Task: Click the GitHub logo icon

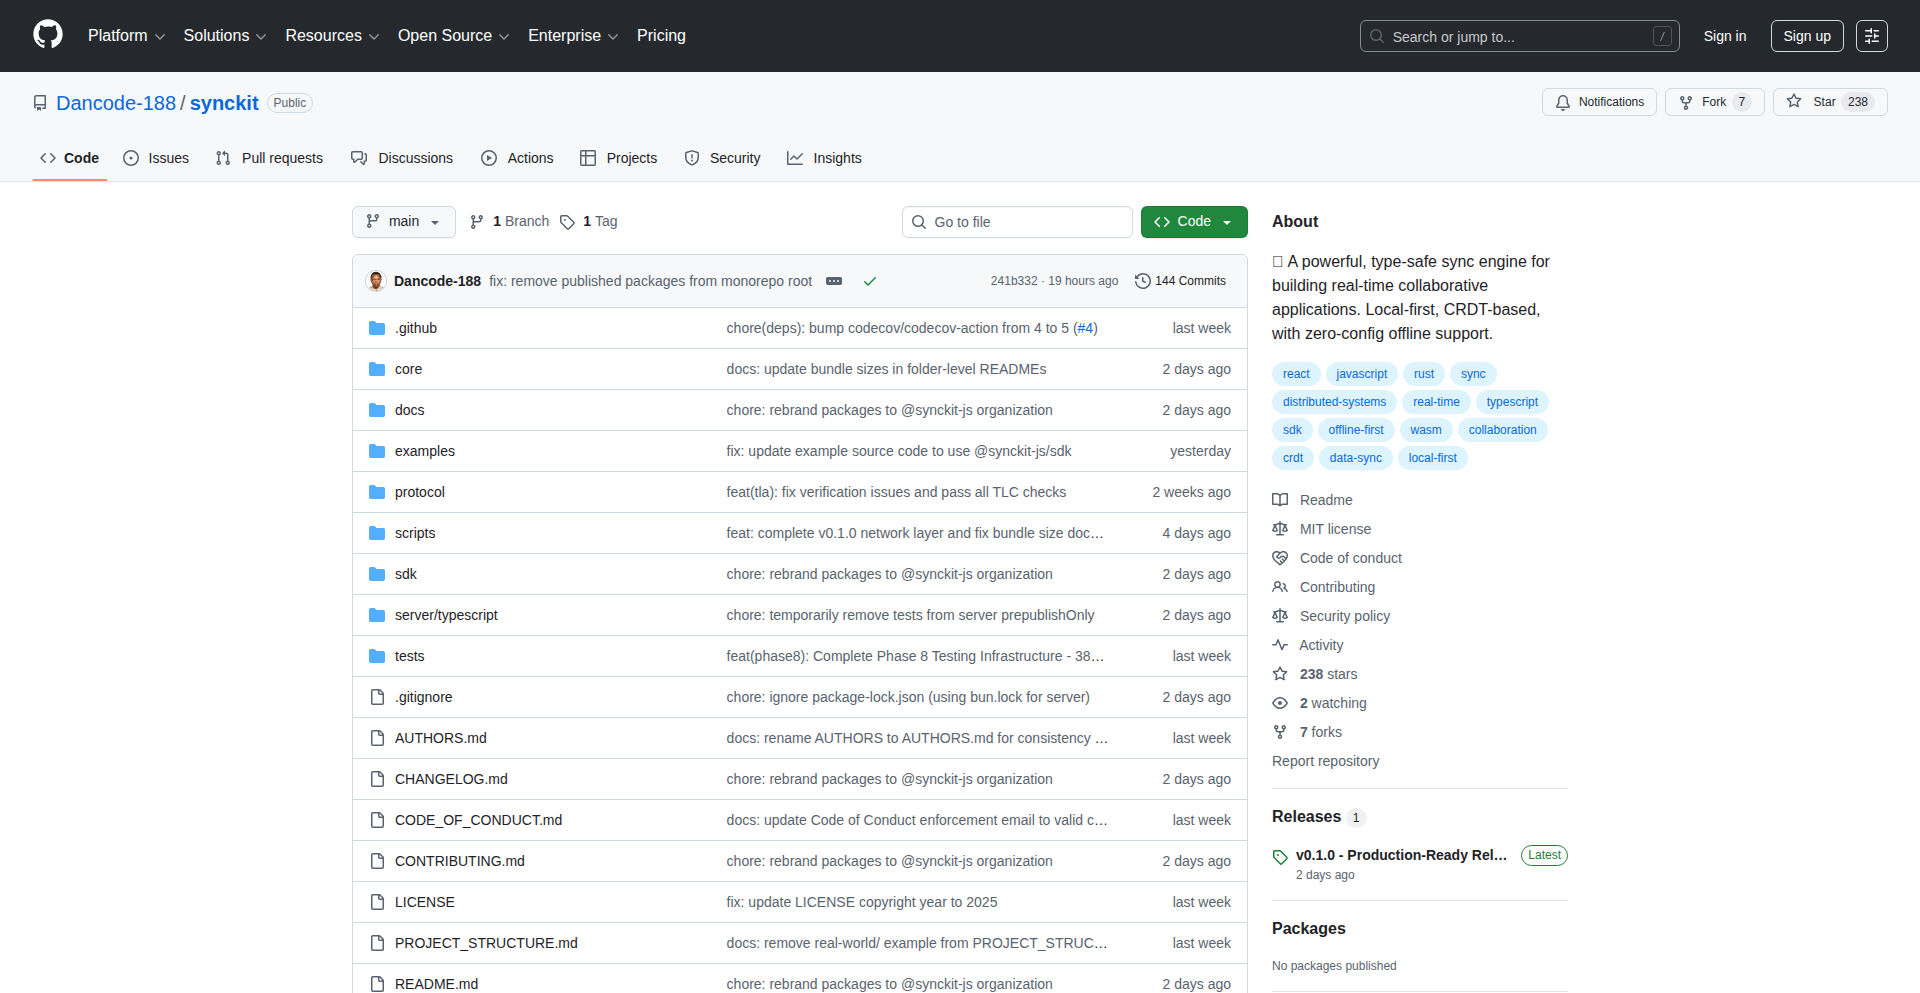Action: click(46, 35)
